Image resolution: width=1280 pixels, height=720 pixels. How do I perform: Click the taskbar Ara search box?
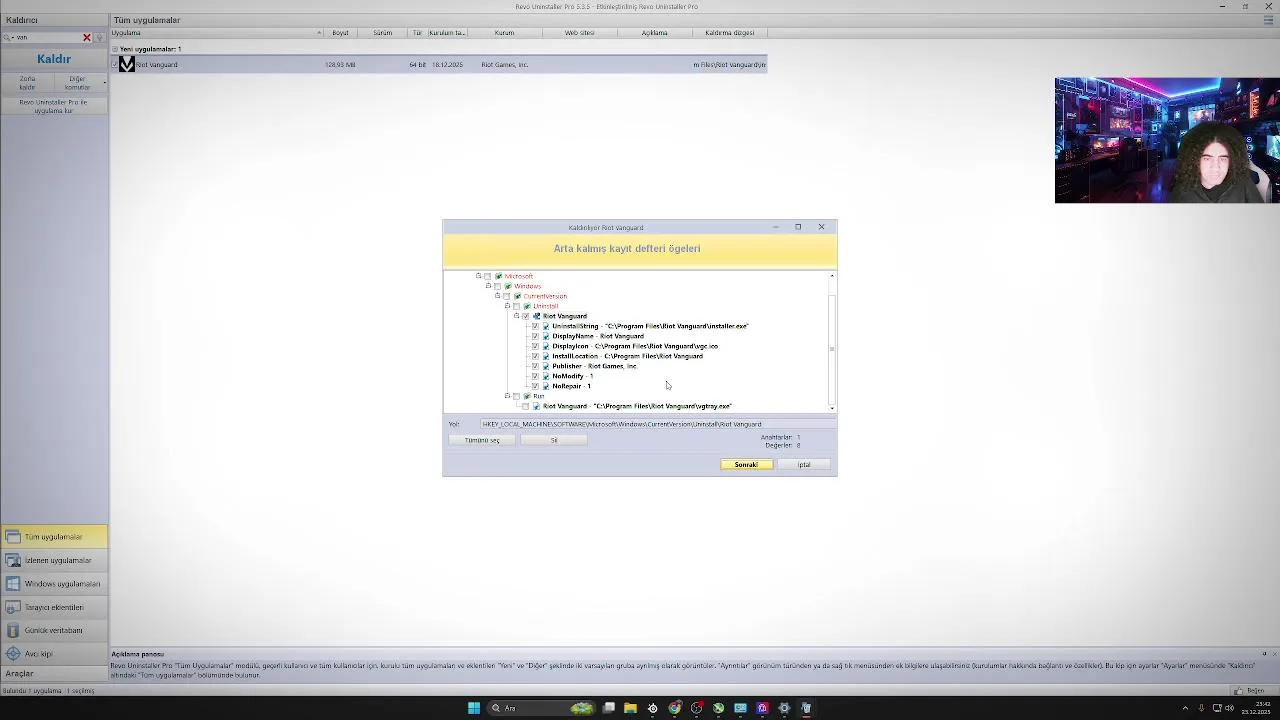pyautogui.click(x=541, y=708)
